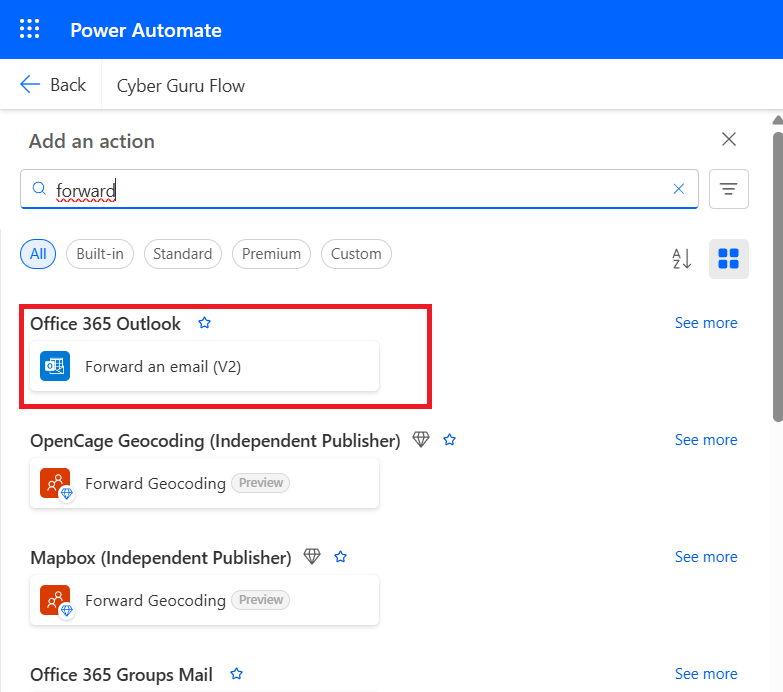Click the OpenCage Geocoding (Independent Publisher) heading
The height and width of the screenshot is (692, 783).
pyautogui.click(x=215, y=441)
